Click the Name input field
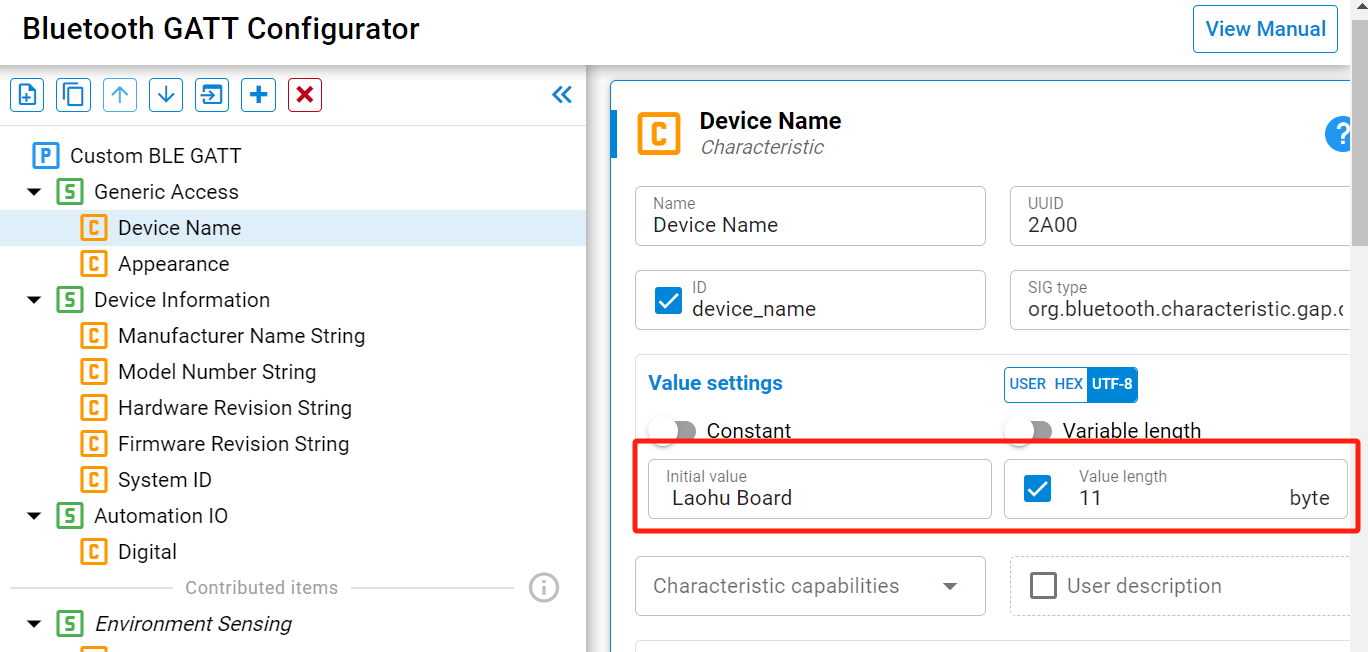Viewport: 1368px width, 652px height. 810,216
